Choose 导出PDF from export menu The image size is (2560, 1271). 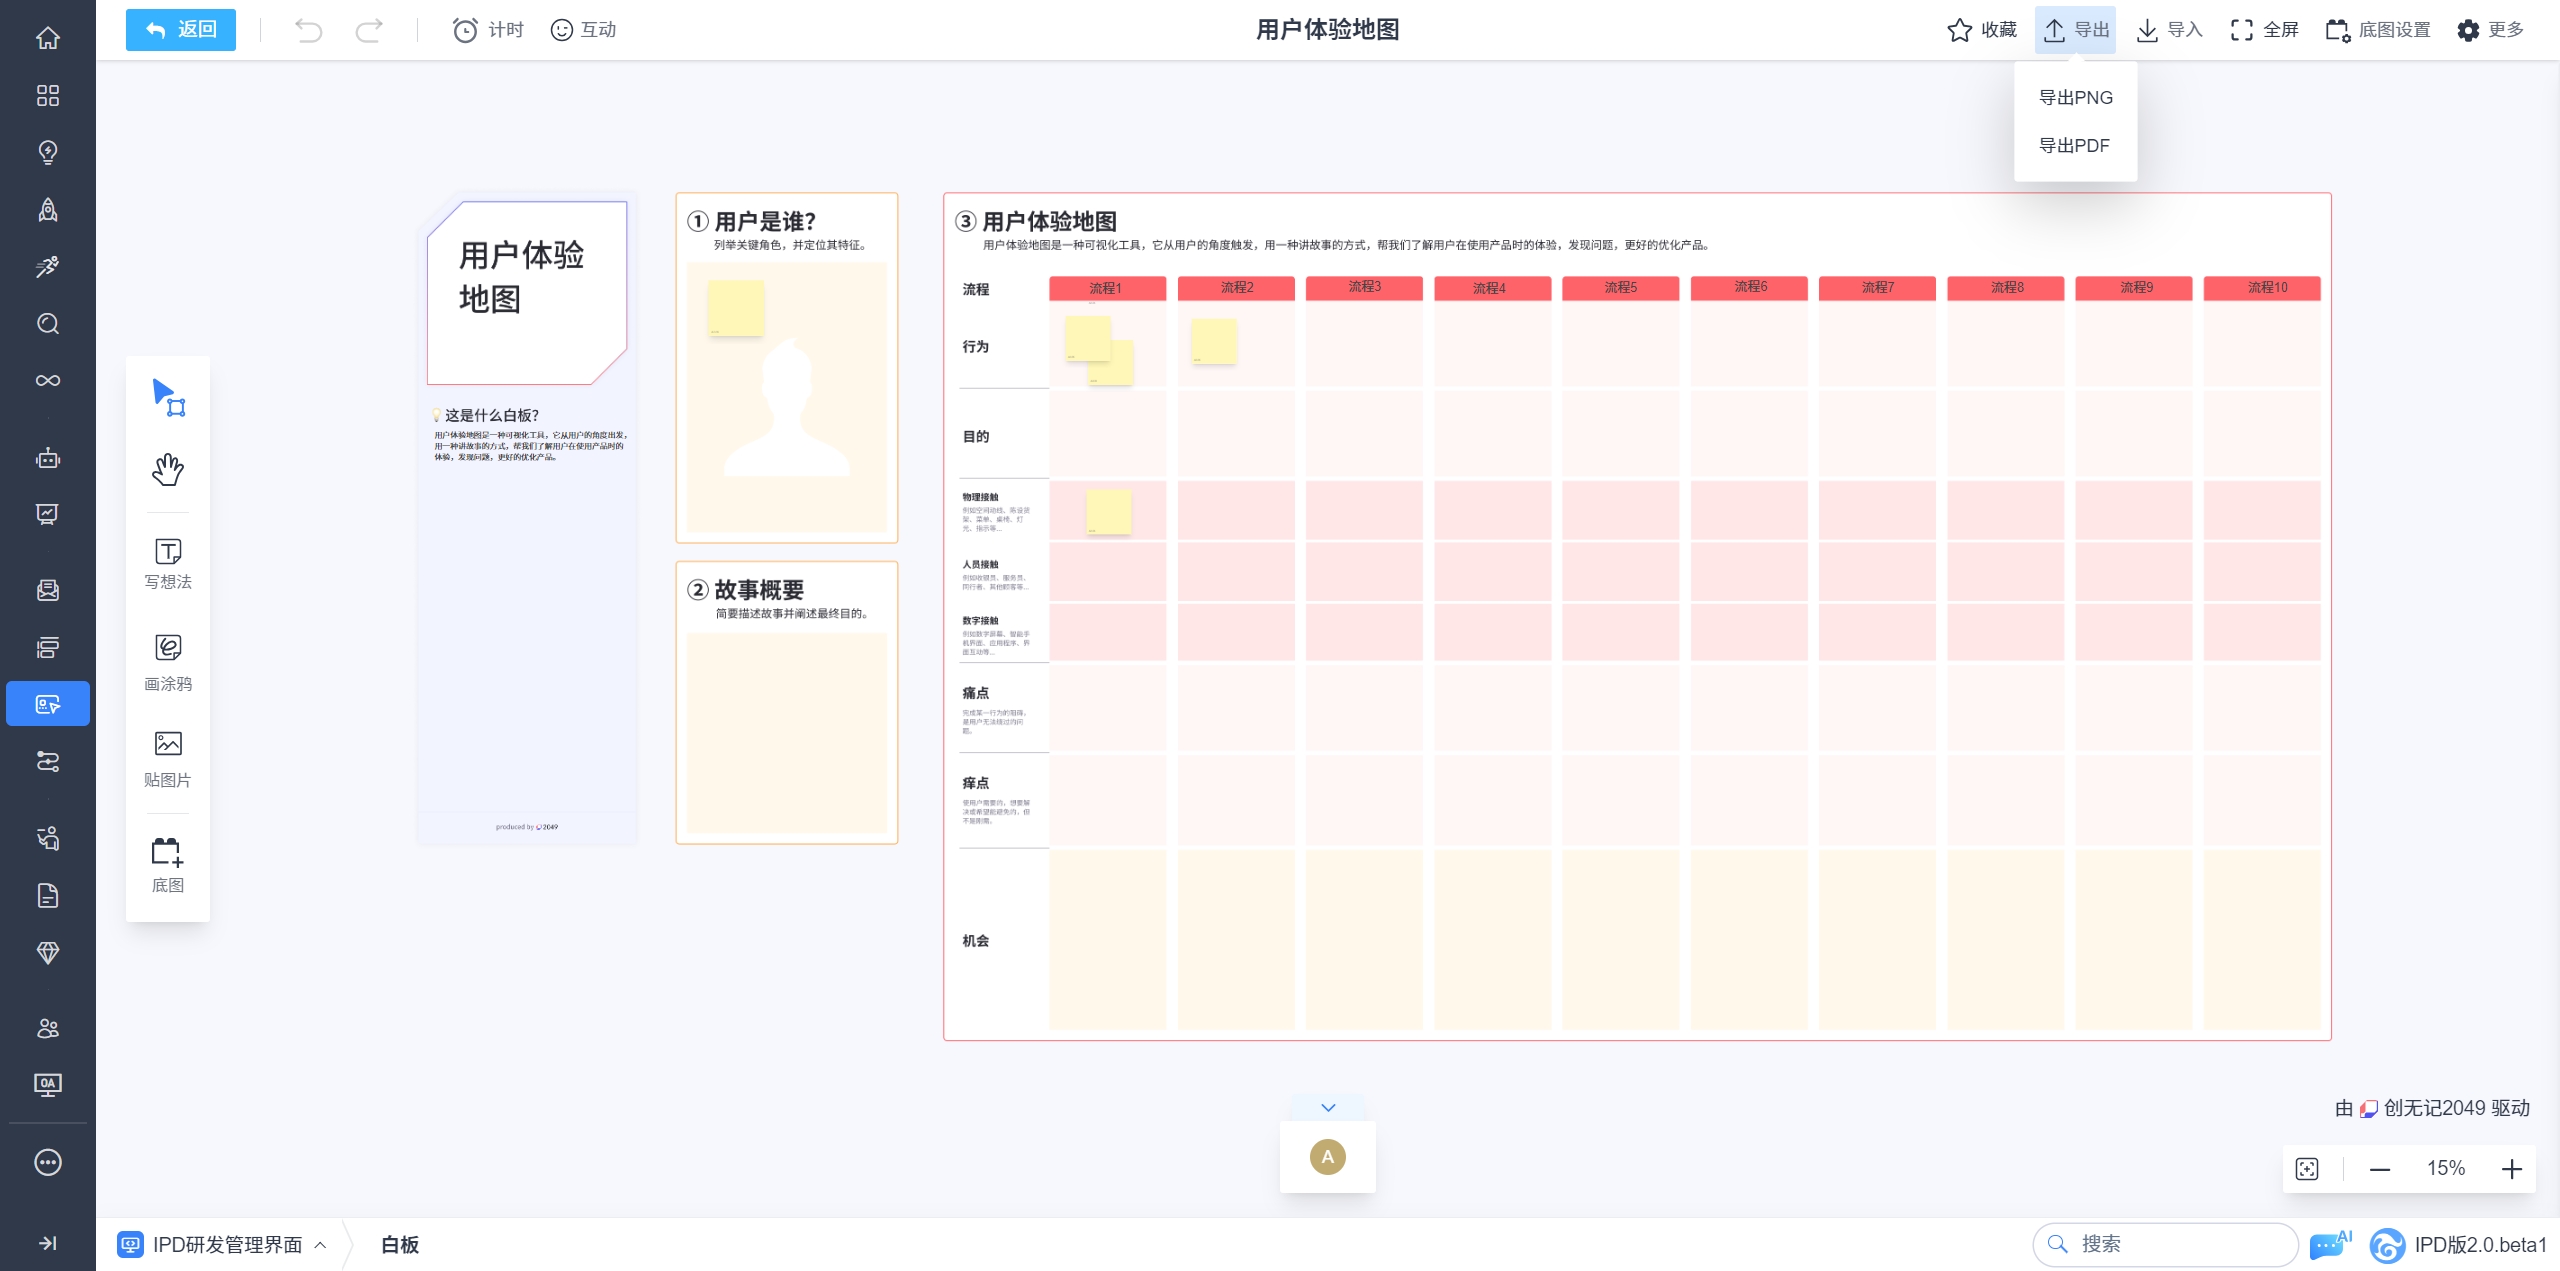[x=2074, y=146]
